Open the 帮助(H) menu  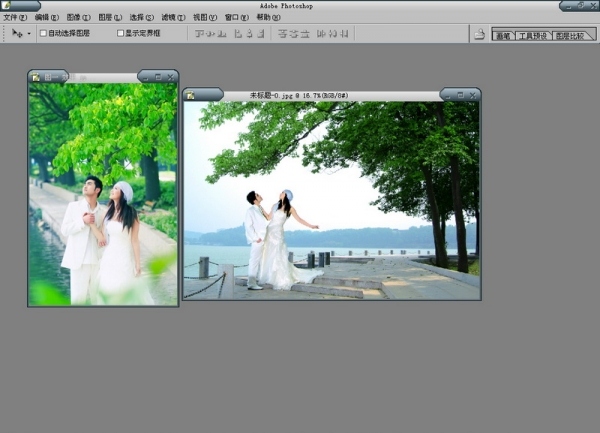pos(269,17)
